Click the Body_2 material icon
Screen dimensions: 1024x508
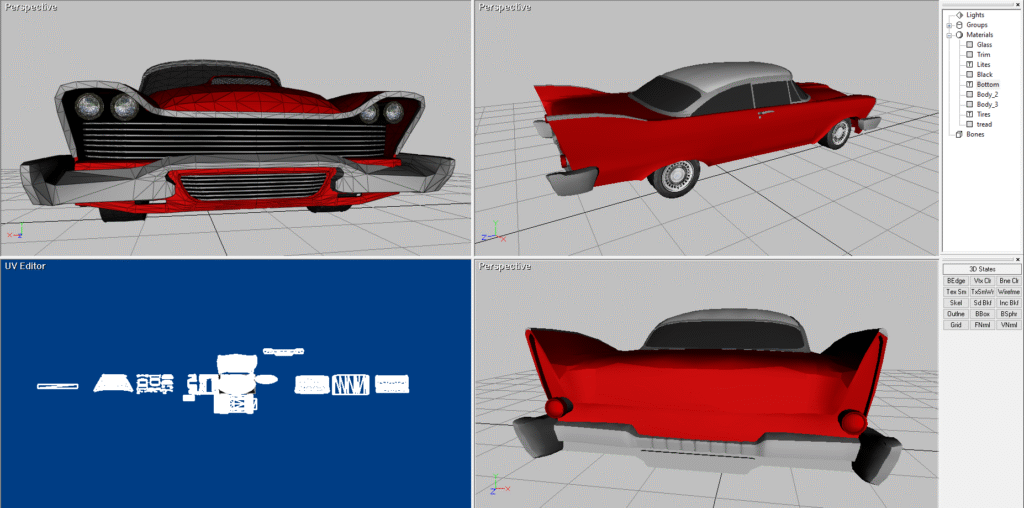click(969, 94)
